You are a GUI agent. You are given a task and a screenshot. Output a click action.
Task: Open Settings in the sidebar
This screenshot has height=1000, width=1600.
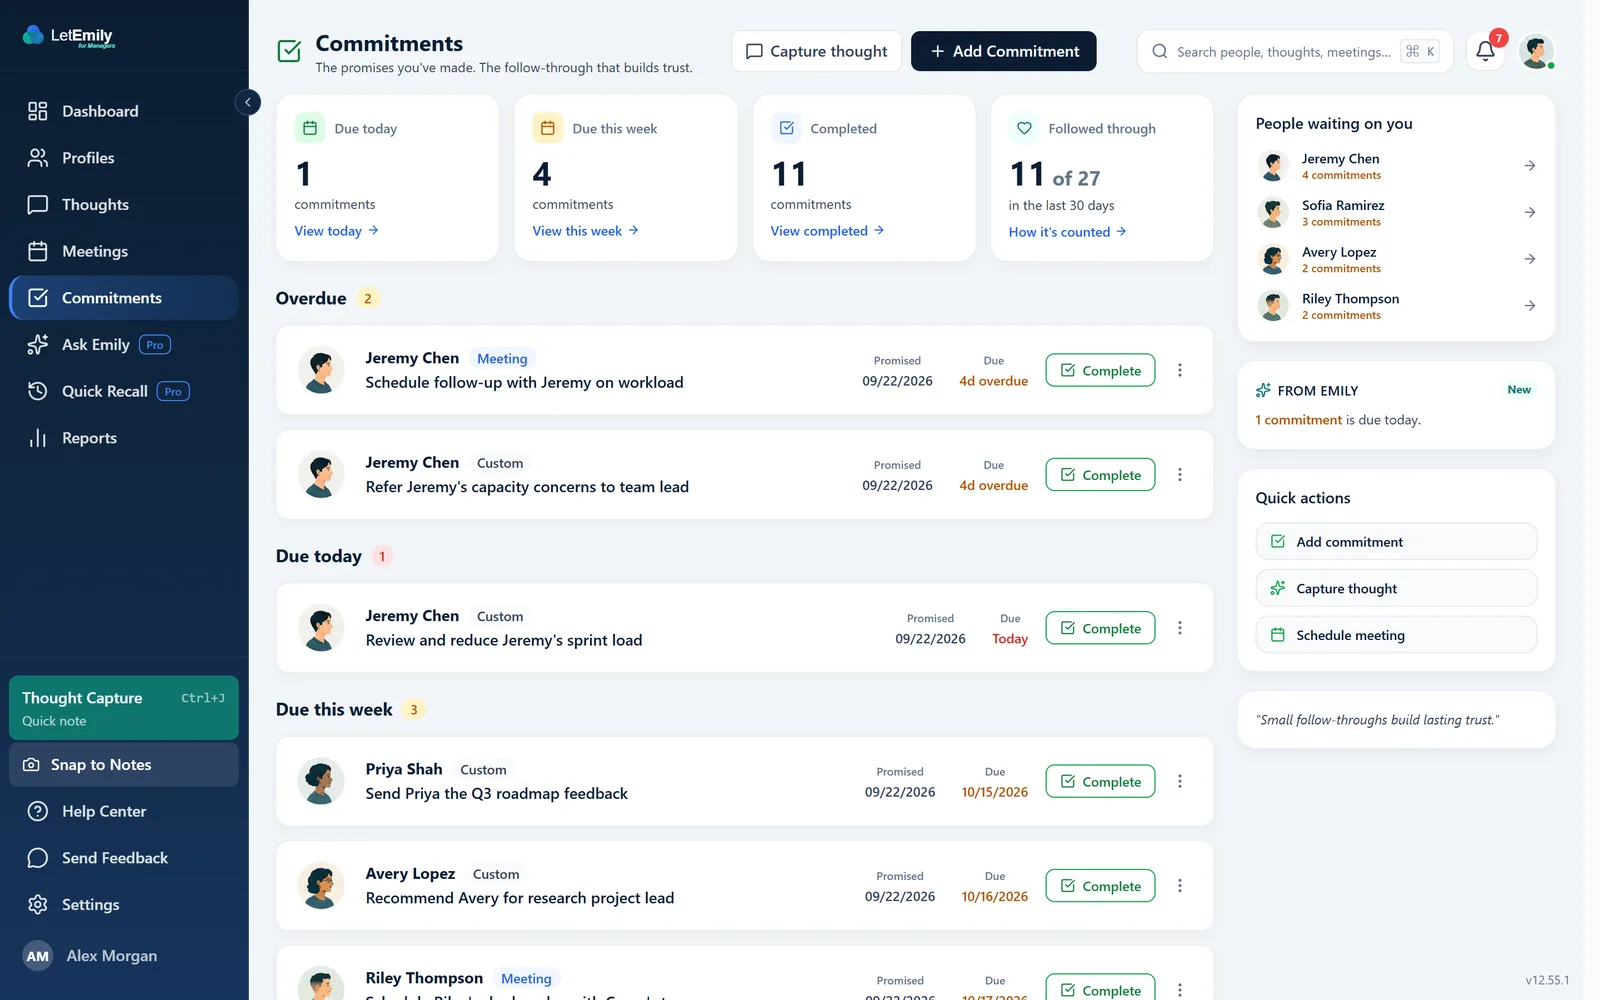[x=124, y=905]
